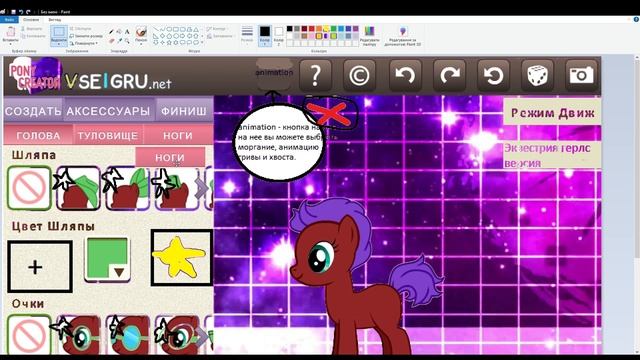Click the camera snapshot button

click(x=581, y=75)
